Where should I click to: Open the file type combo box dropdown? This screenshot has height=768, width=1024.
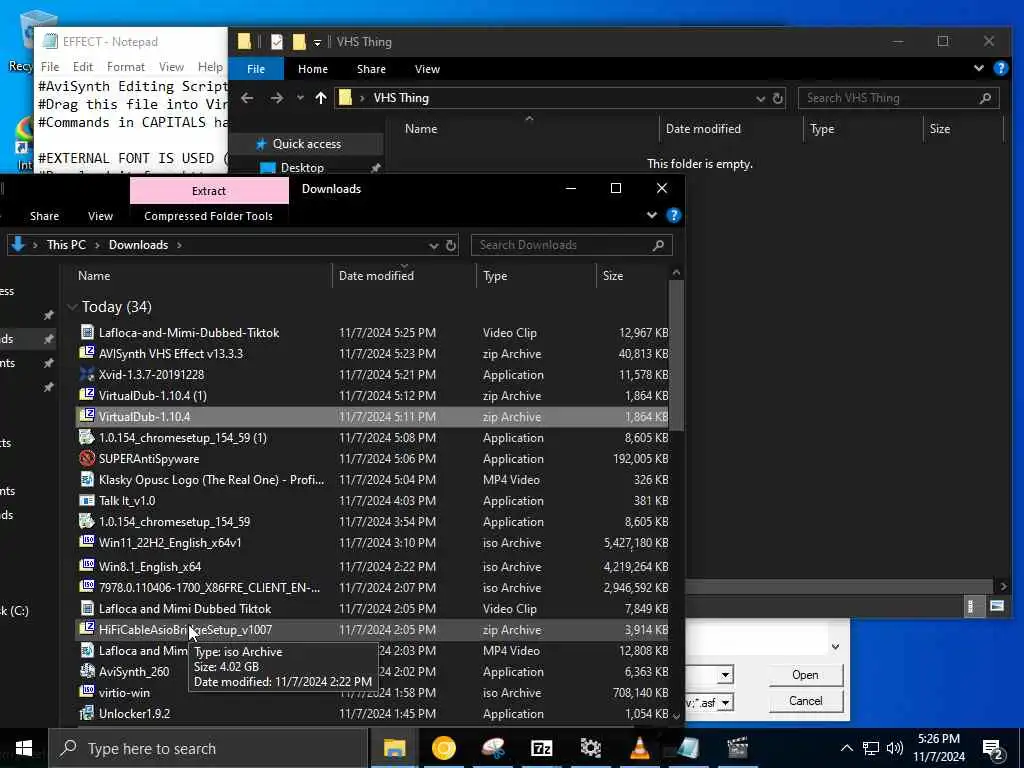pyautogui.click(x=725, y=703)
